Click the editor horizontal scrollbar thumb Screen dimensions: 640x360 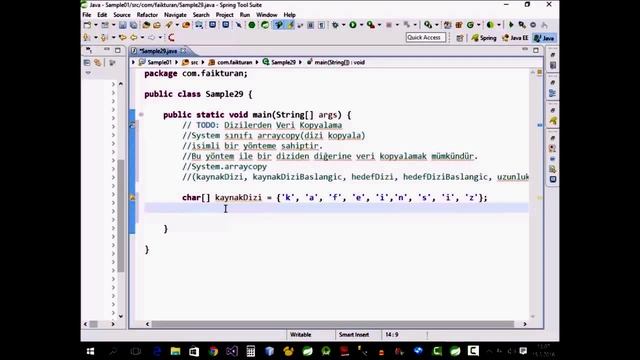[333, 324]
